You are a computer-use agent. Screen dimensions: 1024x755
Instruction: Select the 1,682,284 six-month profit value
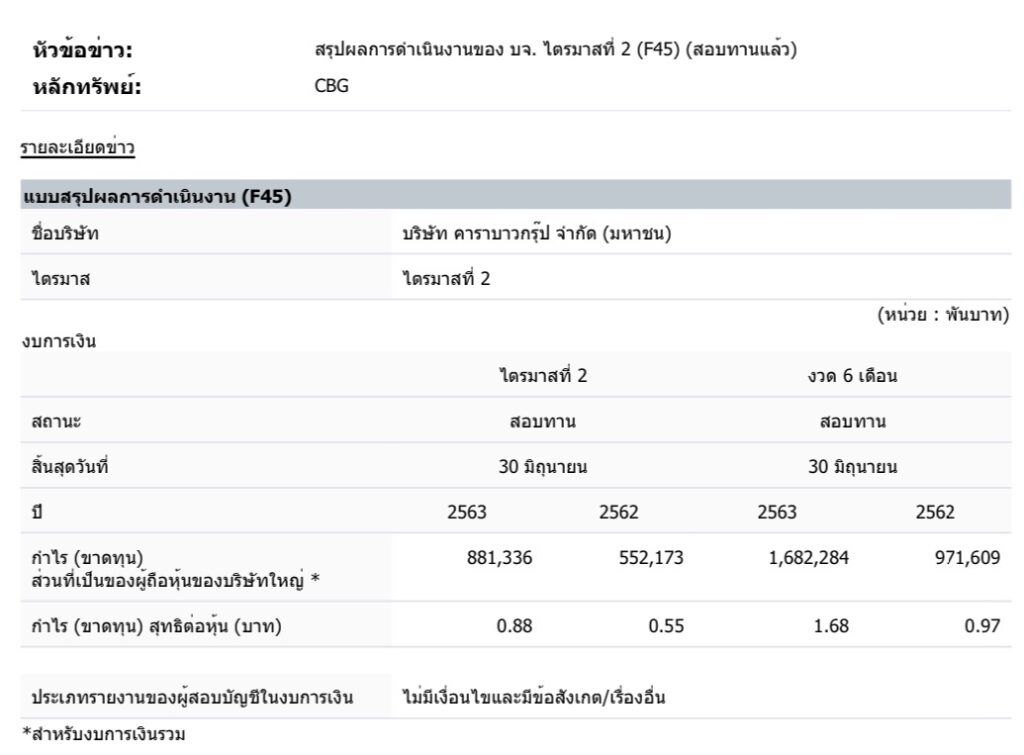(x=808, y=558)
